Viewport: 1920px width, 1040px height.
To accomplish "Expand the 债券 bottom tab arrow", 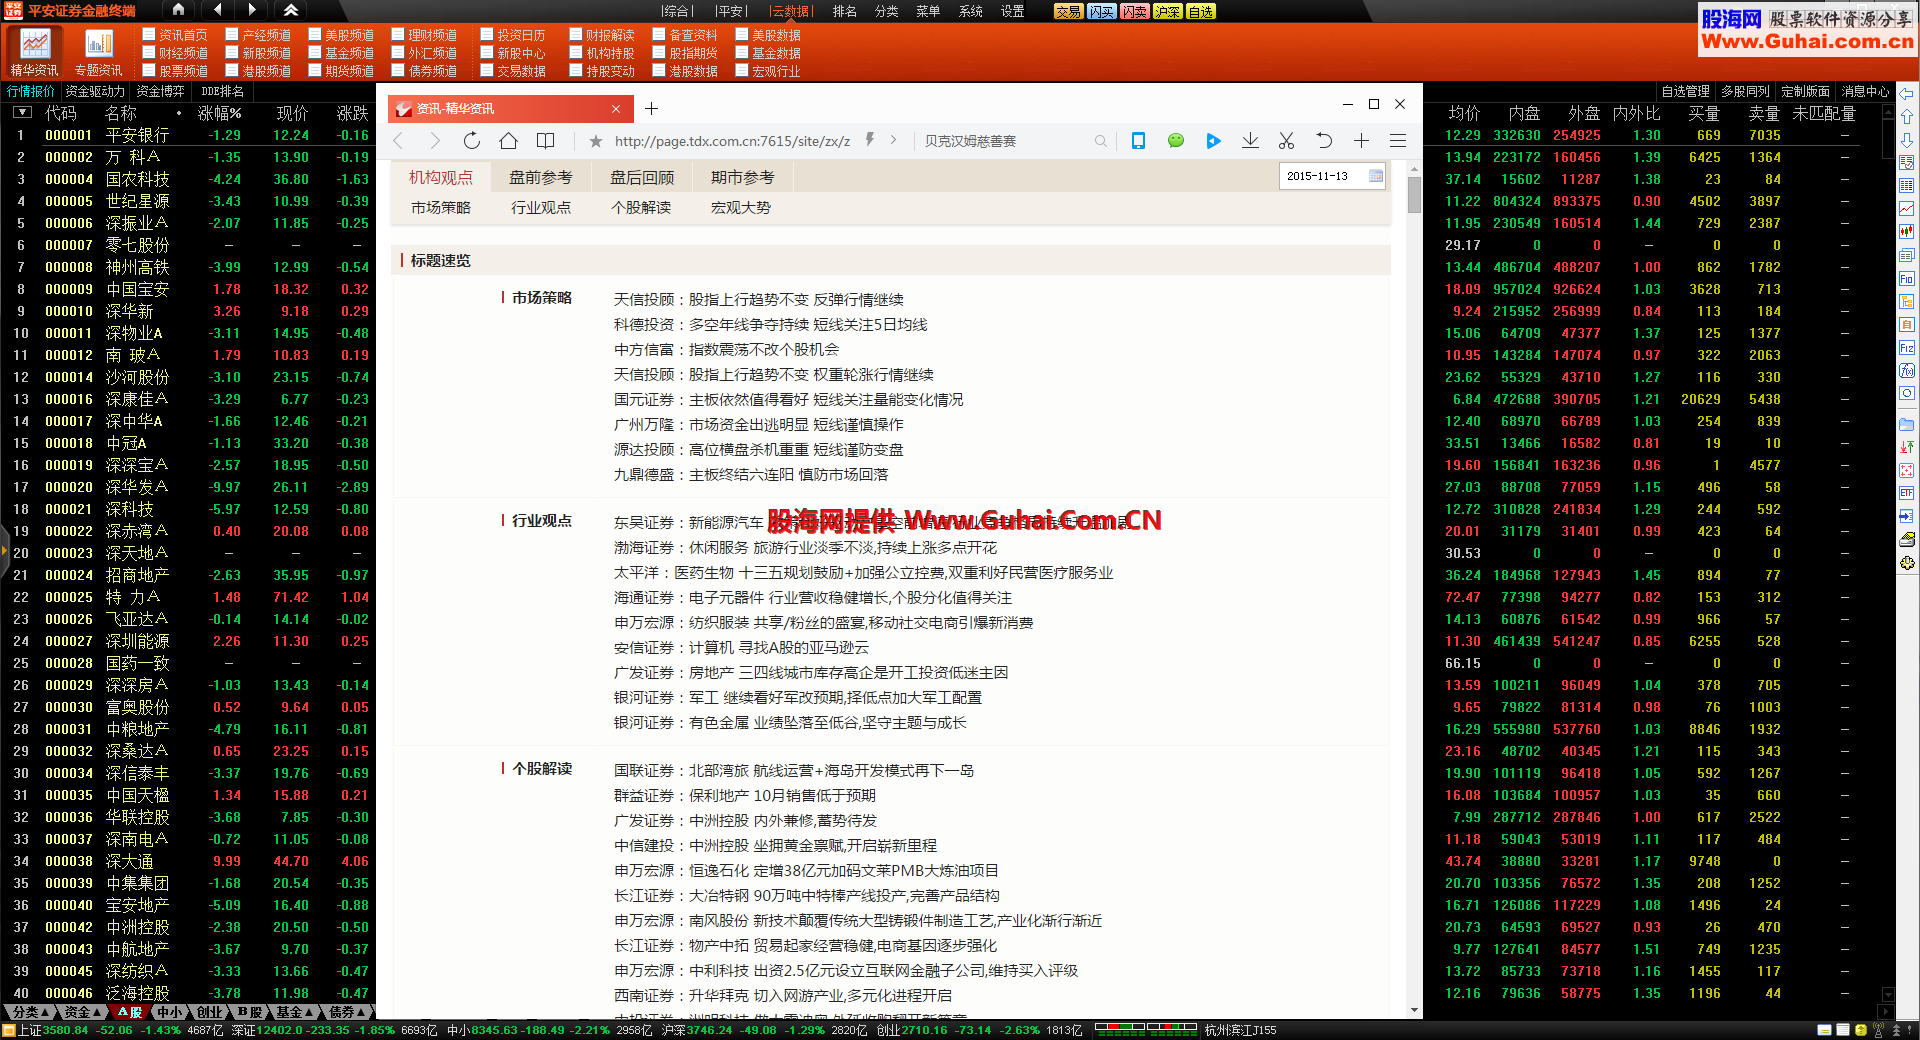I will click(362, 1012).
